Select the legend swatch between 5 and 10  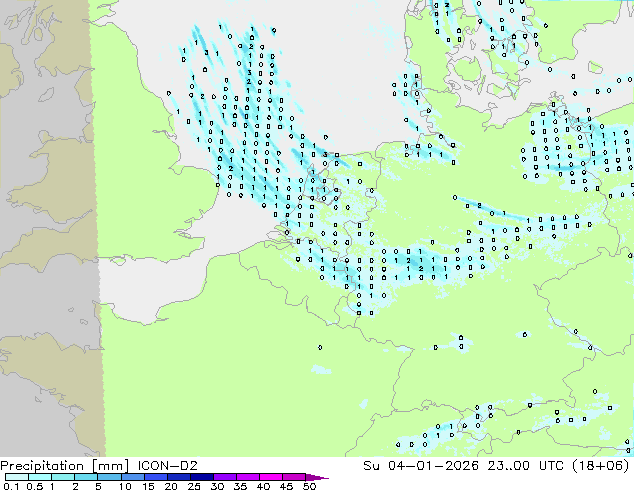coord(109,477)
